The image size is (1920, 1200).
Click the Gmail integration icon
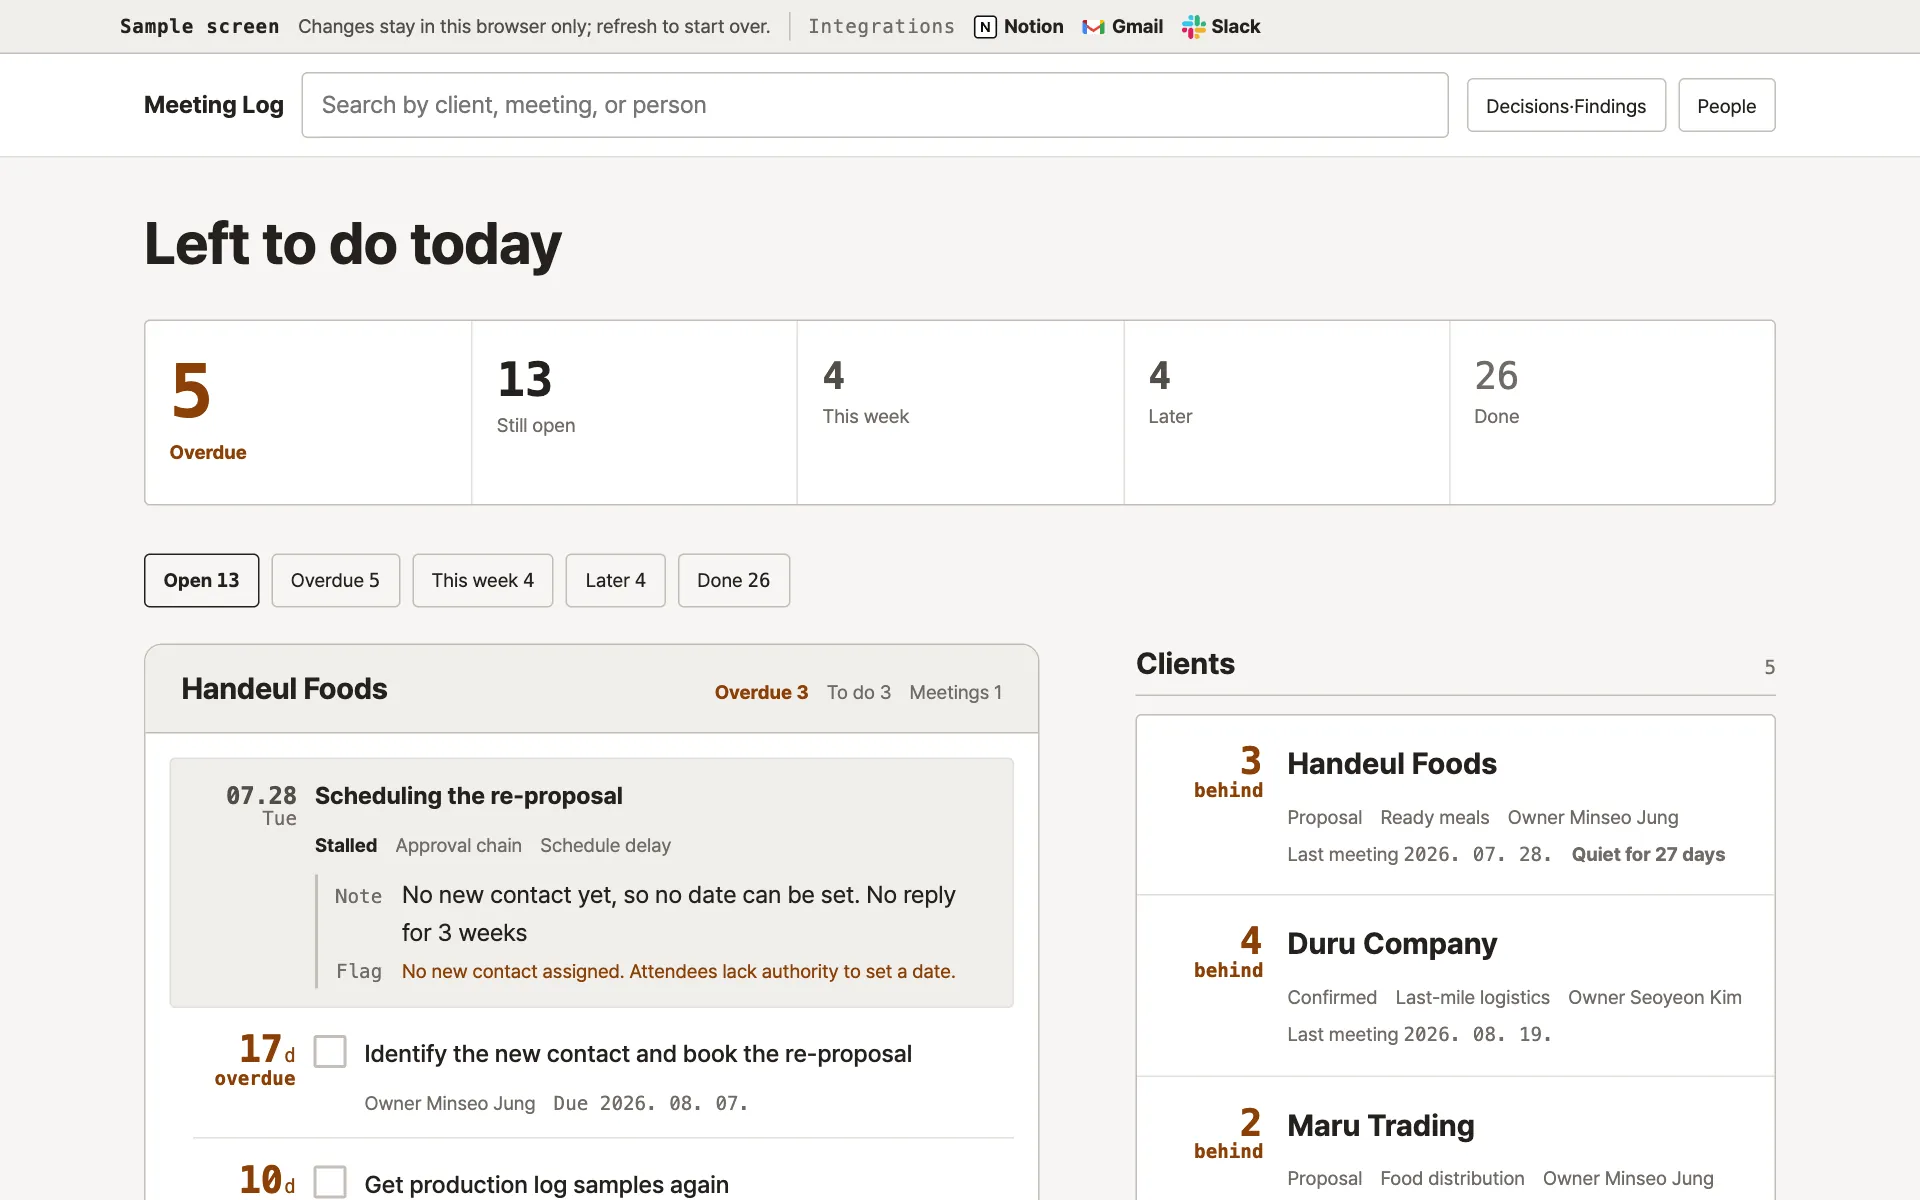click(x=1093, y=27)
